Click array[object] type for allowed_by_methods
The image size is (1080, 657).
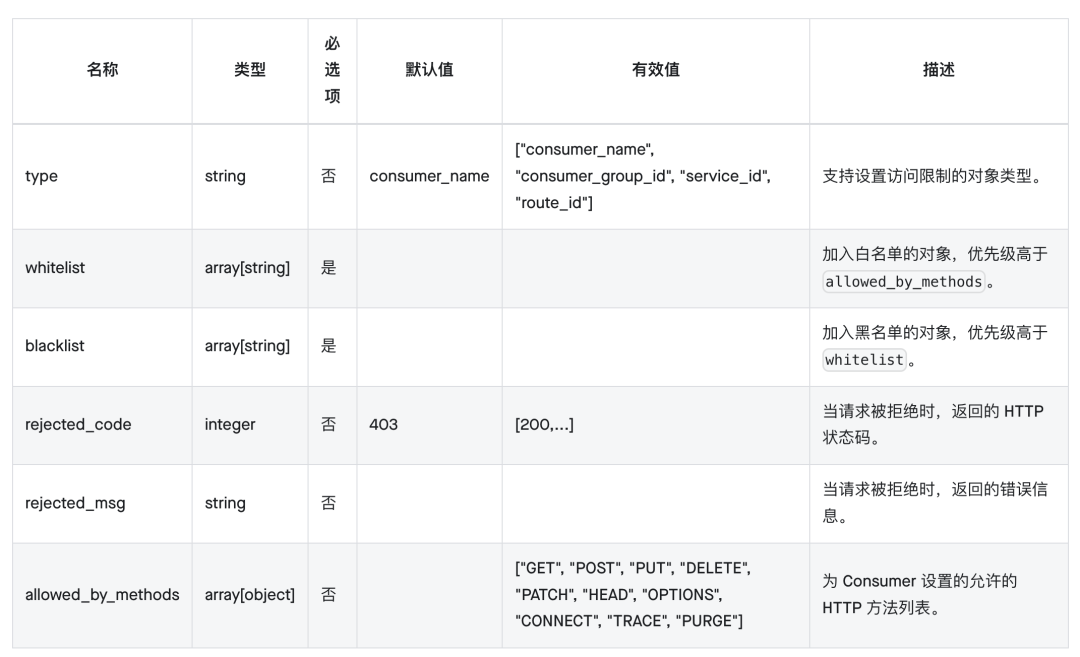tap(250, 595)
